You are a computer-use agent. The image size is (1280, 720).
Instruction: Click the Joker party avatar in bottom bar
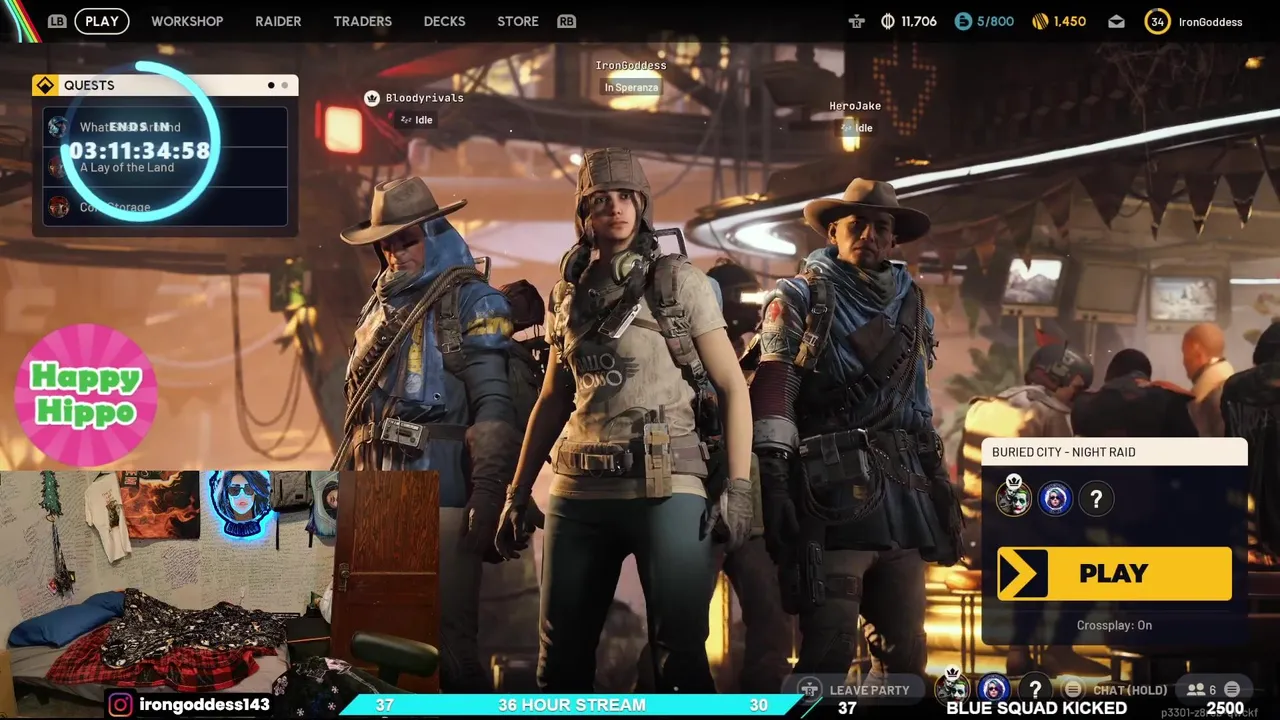[953, 688]
